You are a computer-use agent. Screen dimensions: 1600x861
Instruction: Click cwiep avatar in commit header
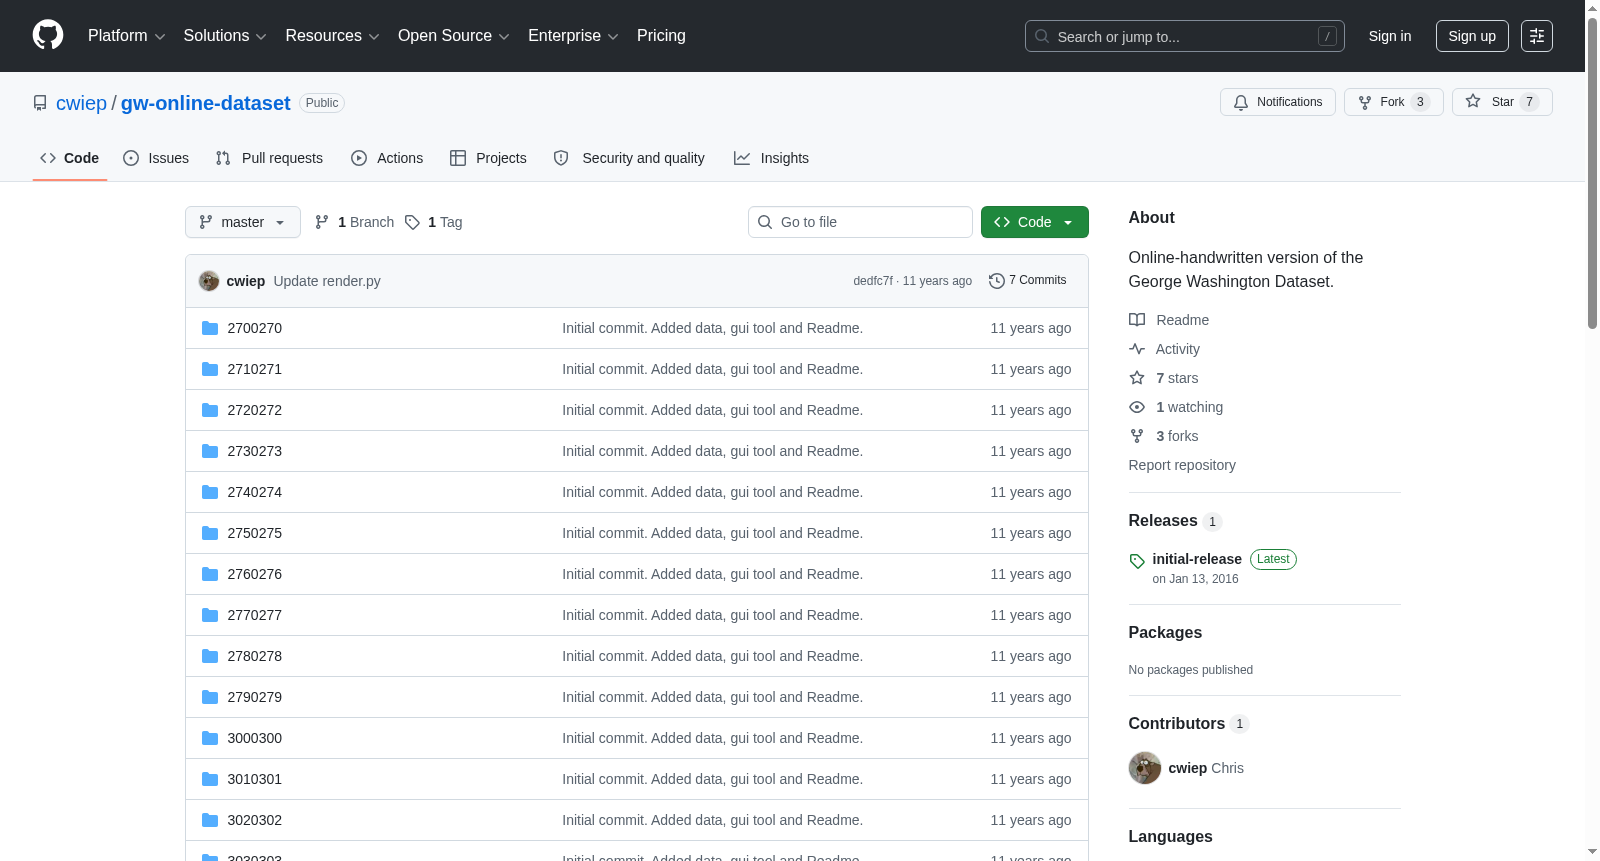click(x=209, y=281)
